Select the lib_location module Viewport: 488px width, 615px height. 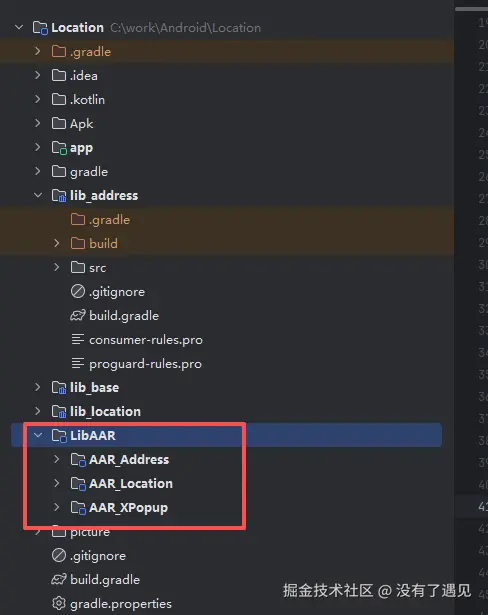(x=105, y=411)
